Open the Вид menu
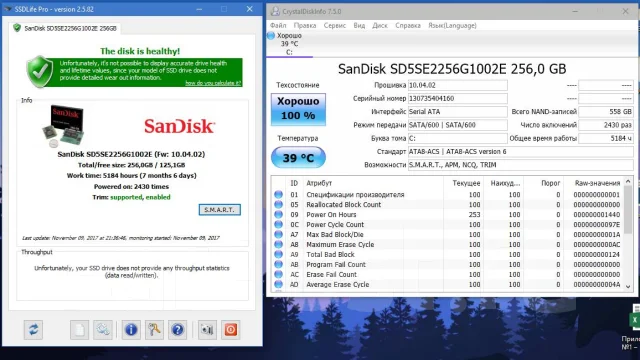The width and height of the screenshot is (640, 360). pyautogui.click(x=359, y=25)
